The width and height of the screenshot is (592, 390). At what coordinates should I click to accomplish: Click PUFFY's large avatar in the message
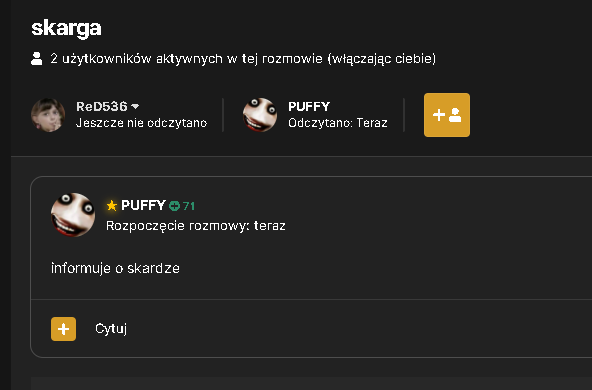[73, 215]
